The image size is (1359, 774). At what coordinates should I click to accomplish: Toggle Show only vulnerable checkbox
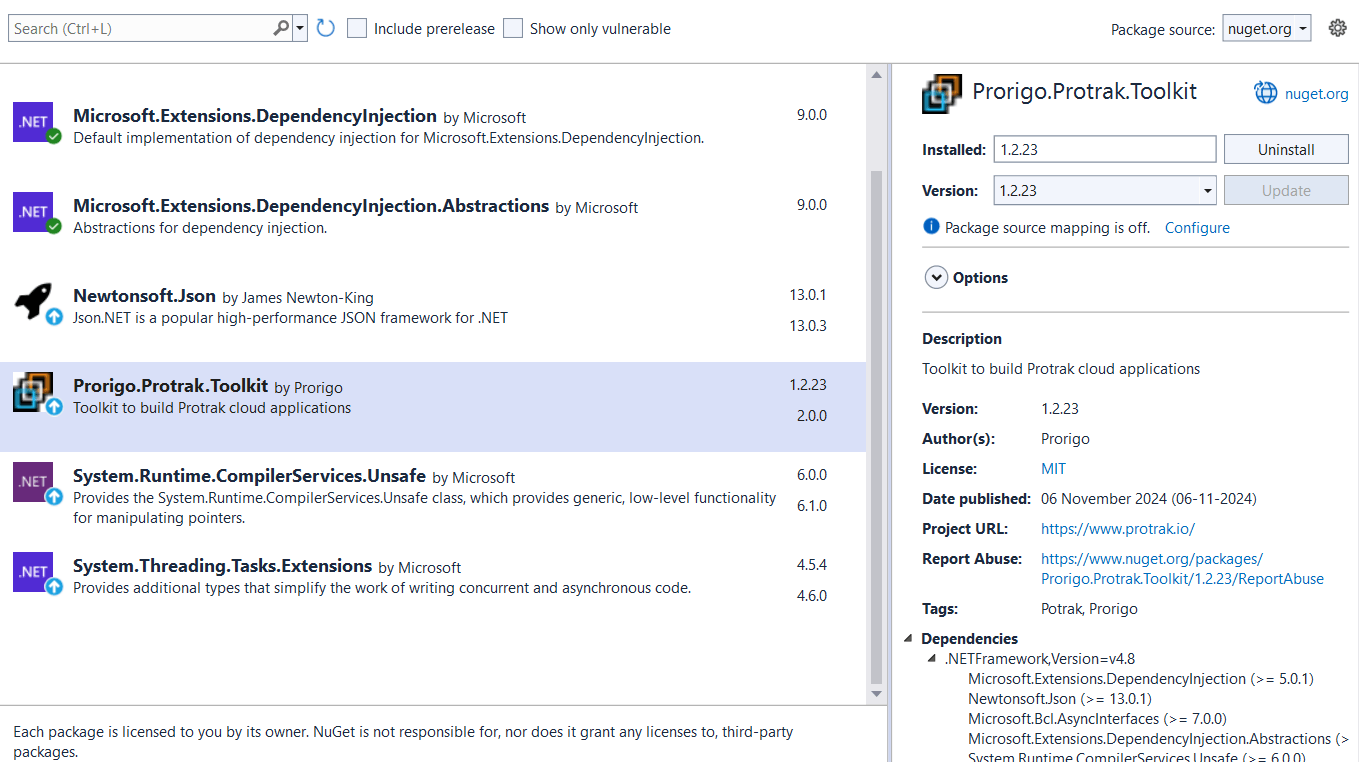pyautogui.click(x=513, y=28)
